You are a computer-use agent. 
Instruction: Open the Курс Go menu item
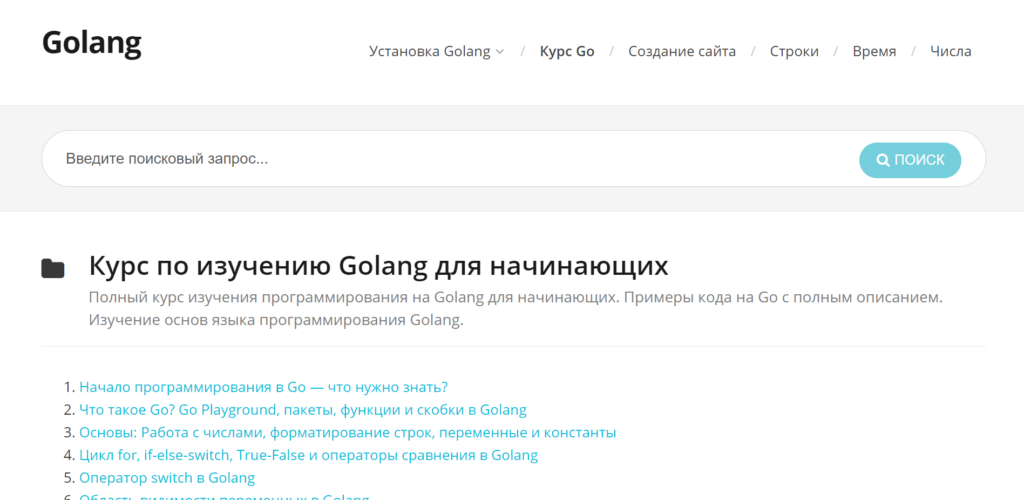click(x=567, y=51)
